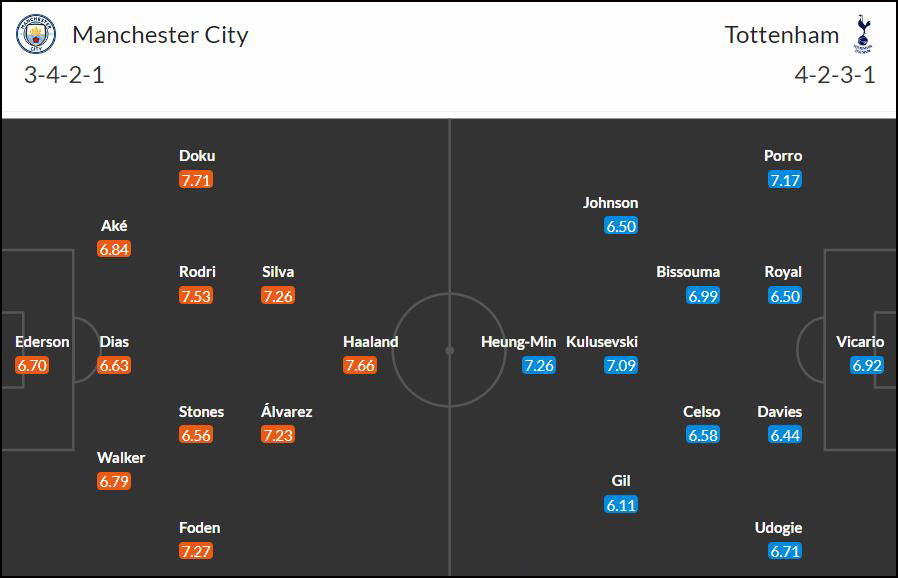
Task: Click the 4-2-3-1 formation label
Action: click(x=835, y=75)
